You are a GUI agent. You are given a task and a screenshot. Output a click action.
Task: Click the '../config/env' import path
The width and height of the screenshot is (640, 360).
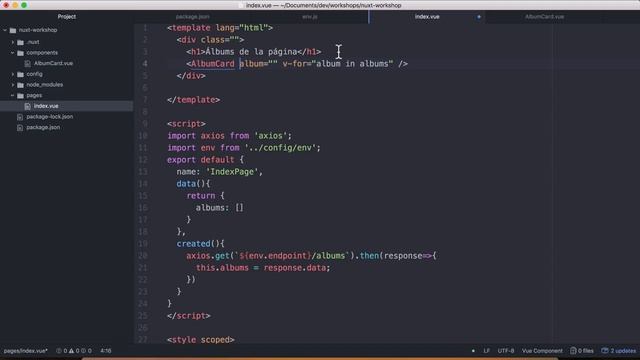280,148
